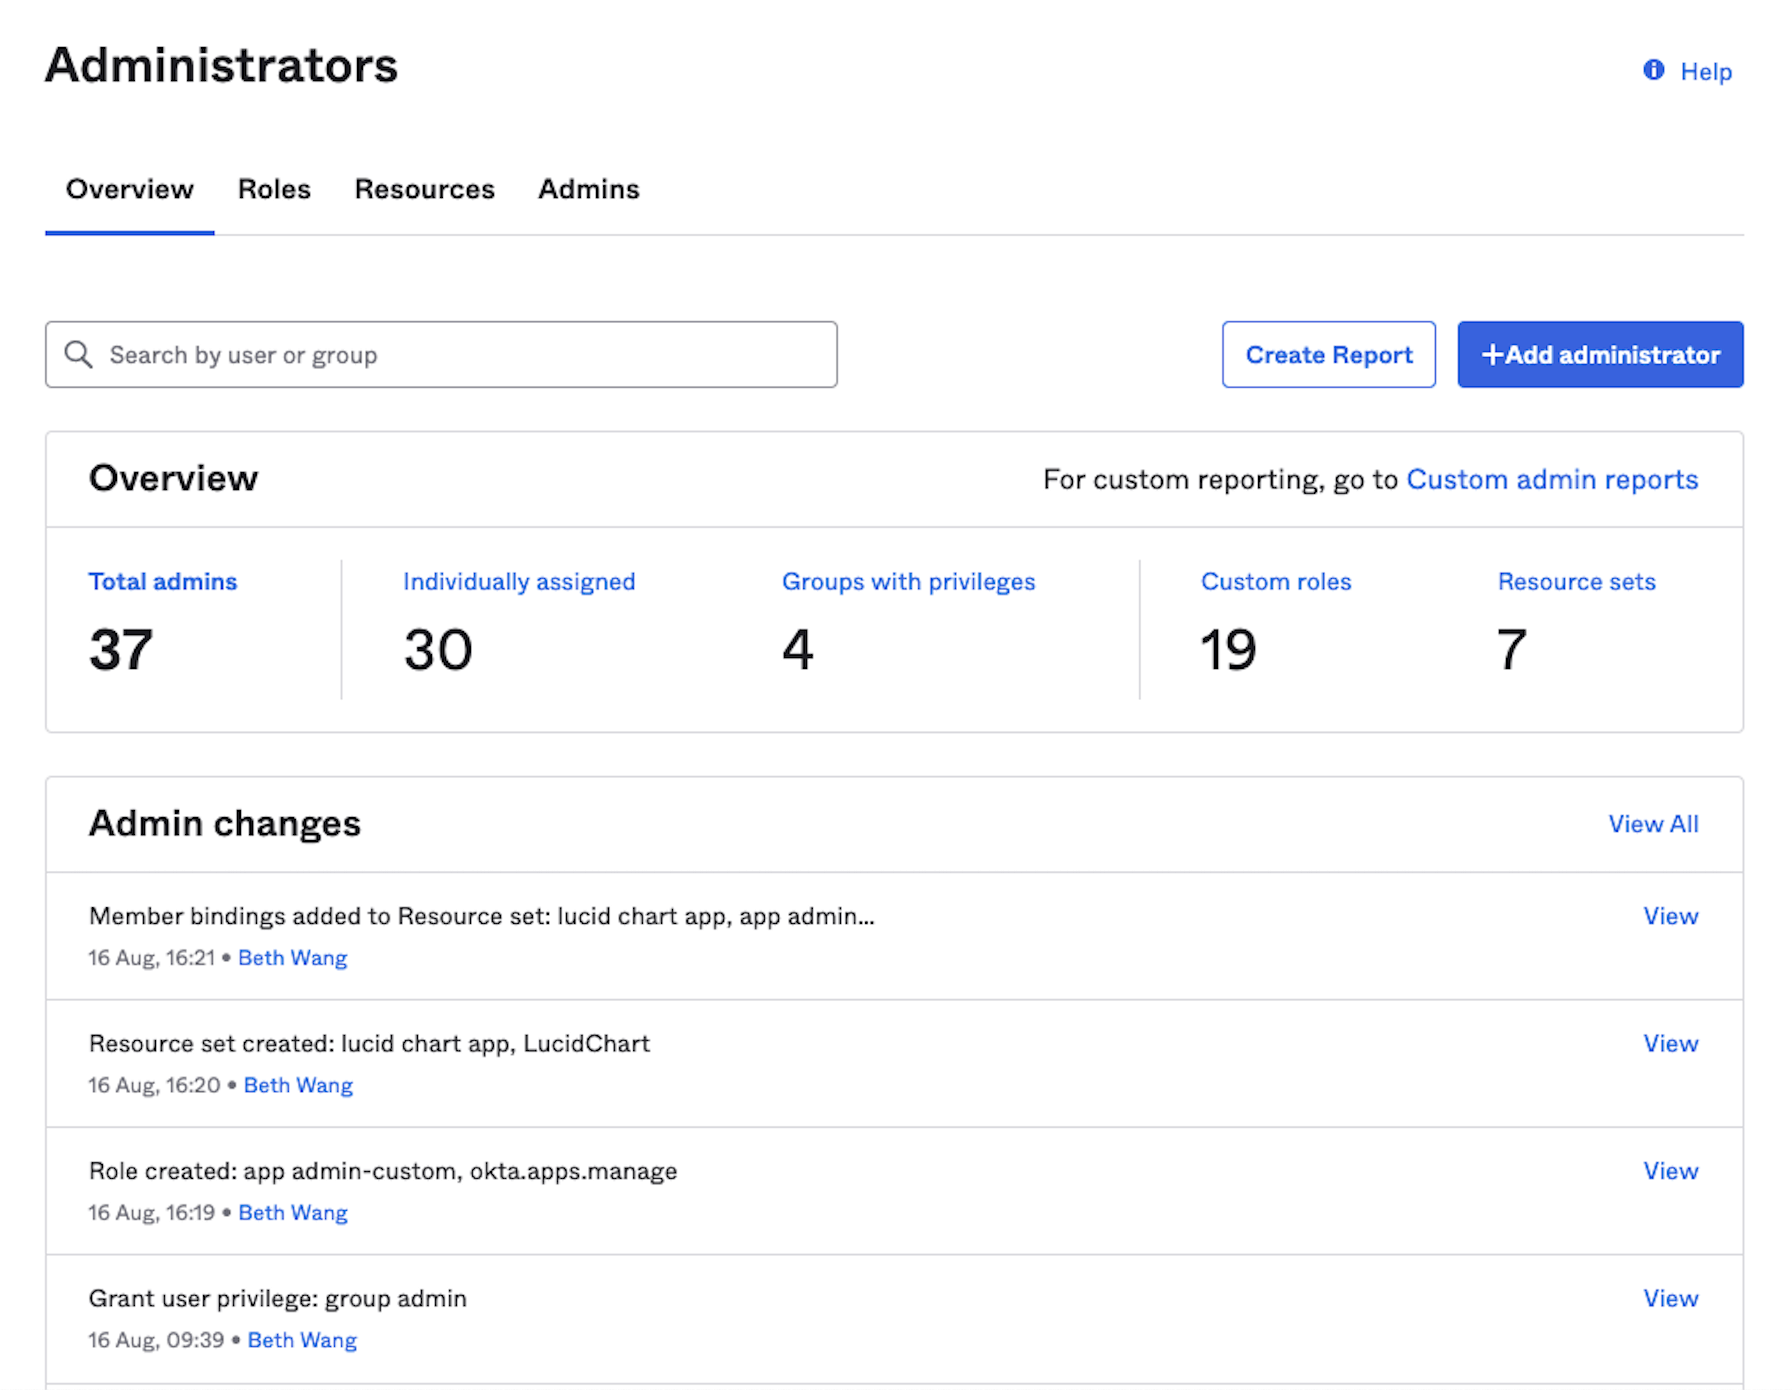Click Groups with privileges link
Screen dimensions: 1792x1390
908,582
